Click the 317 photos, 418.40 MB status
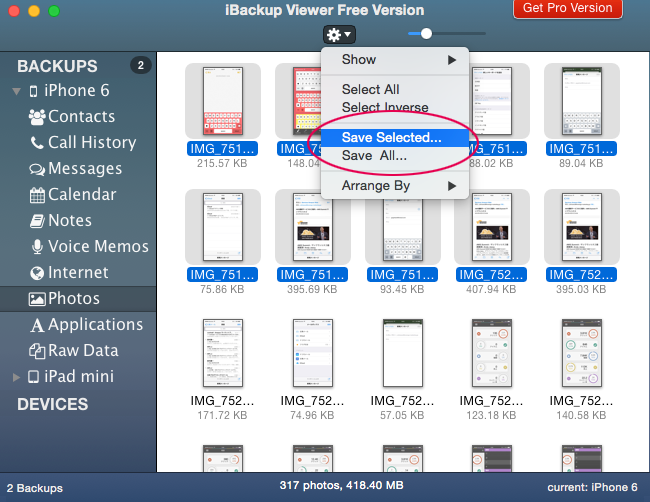The width and height of the screenshot is (650, 502). [341, 485]
